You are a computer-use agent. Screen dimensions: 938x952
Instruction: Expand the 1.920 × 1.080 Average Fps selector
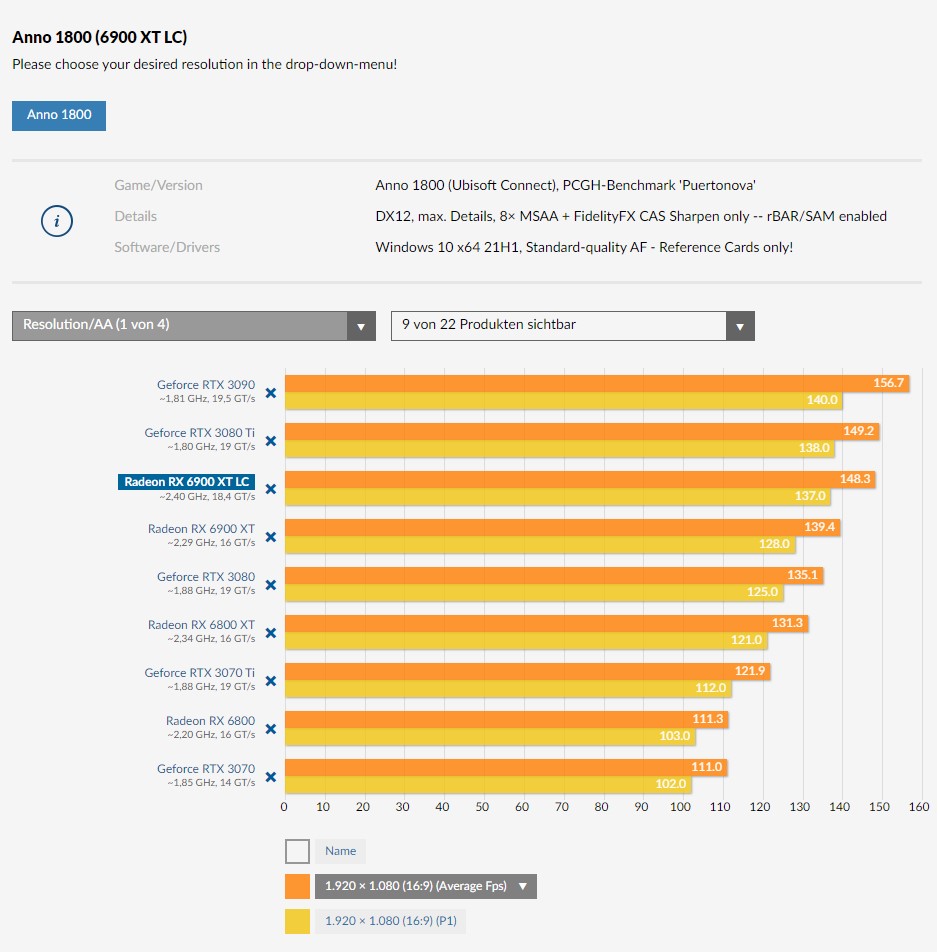pos(425,886)
